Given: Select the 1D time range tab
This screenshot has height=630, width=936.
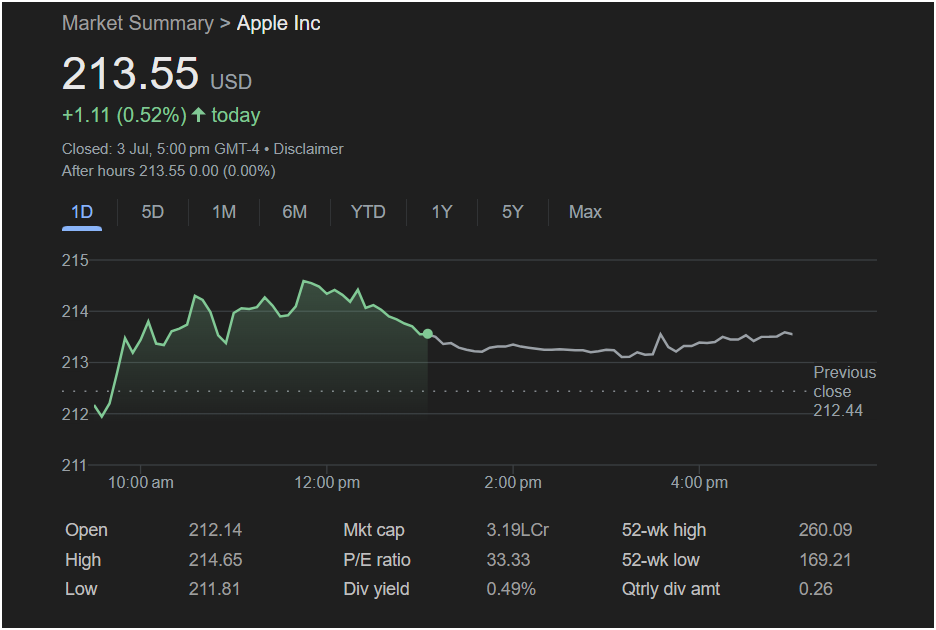Looking at the screenshot, I should pos(82,212).
